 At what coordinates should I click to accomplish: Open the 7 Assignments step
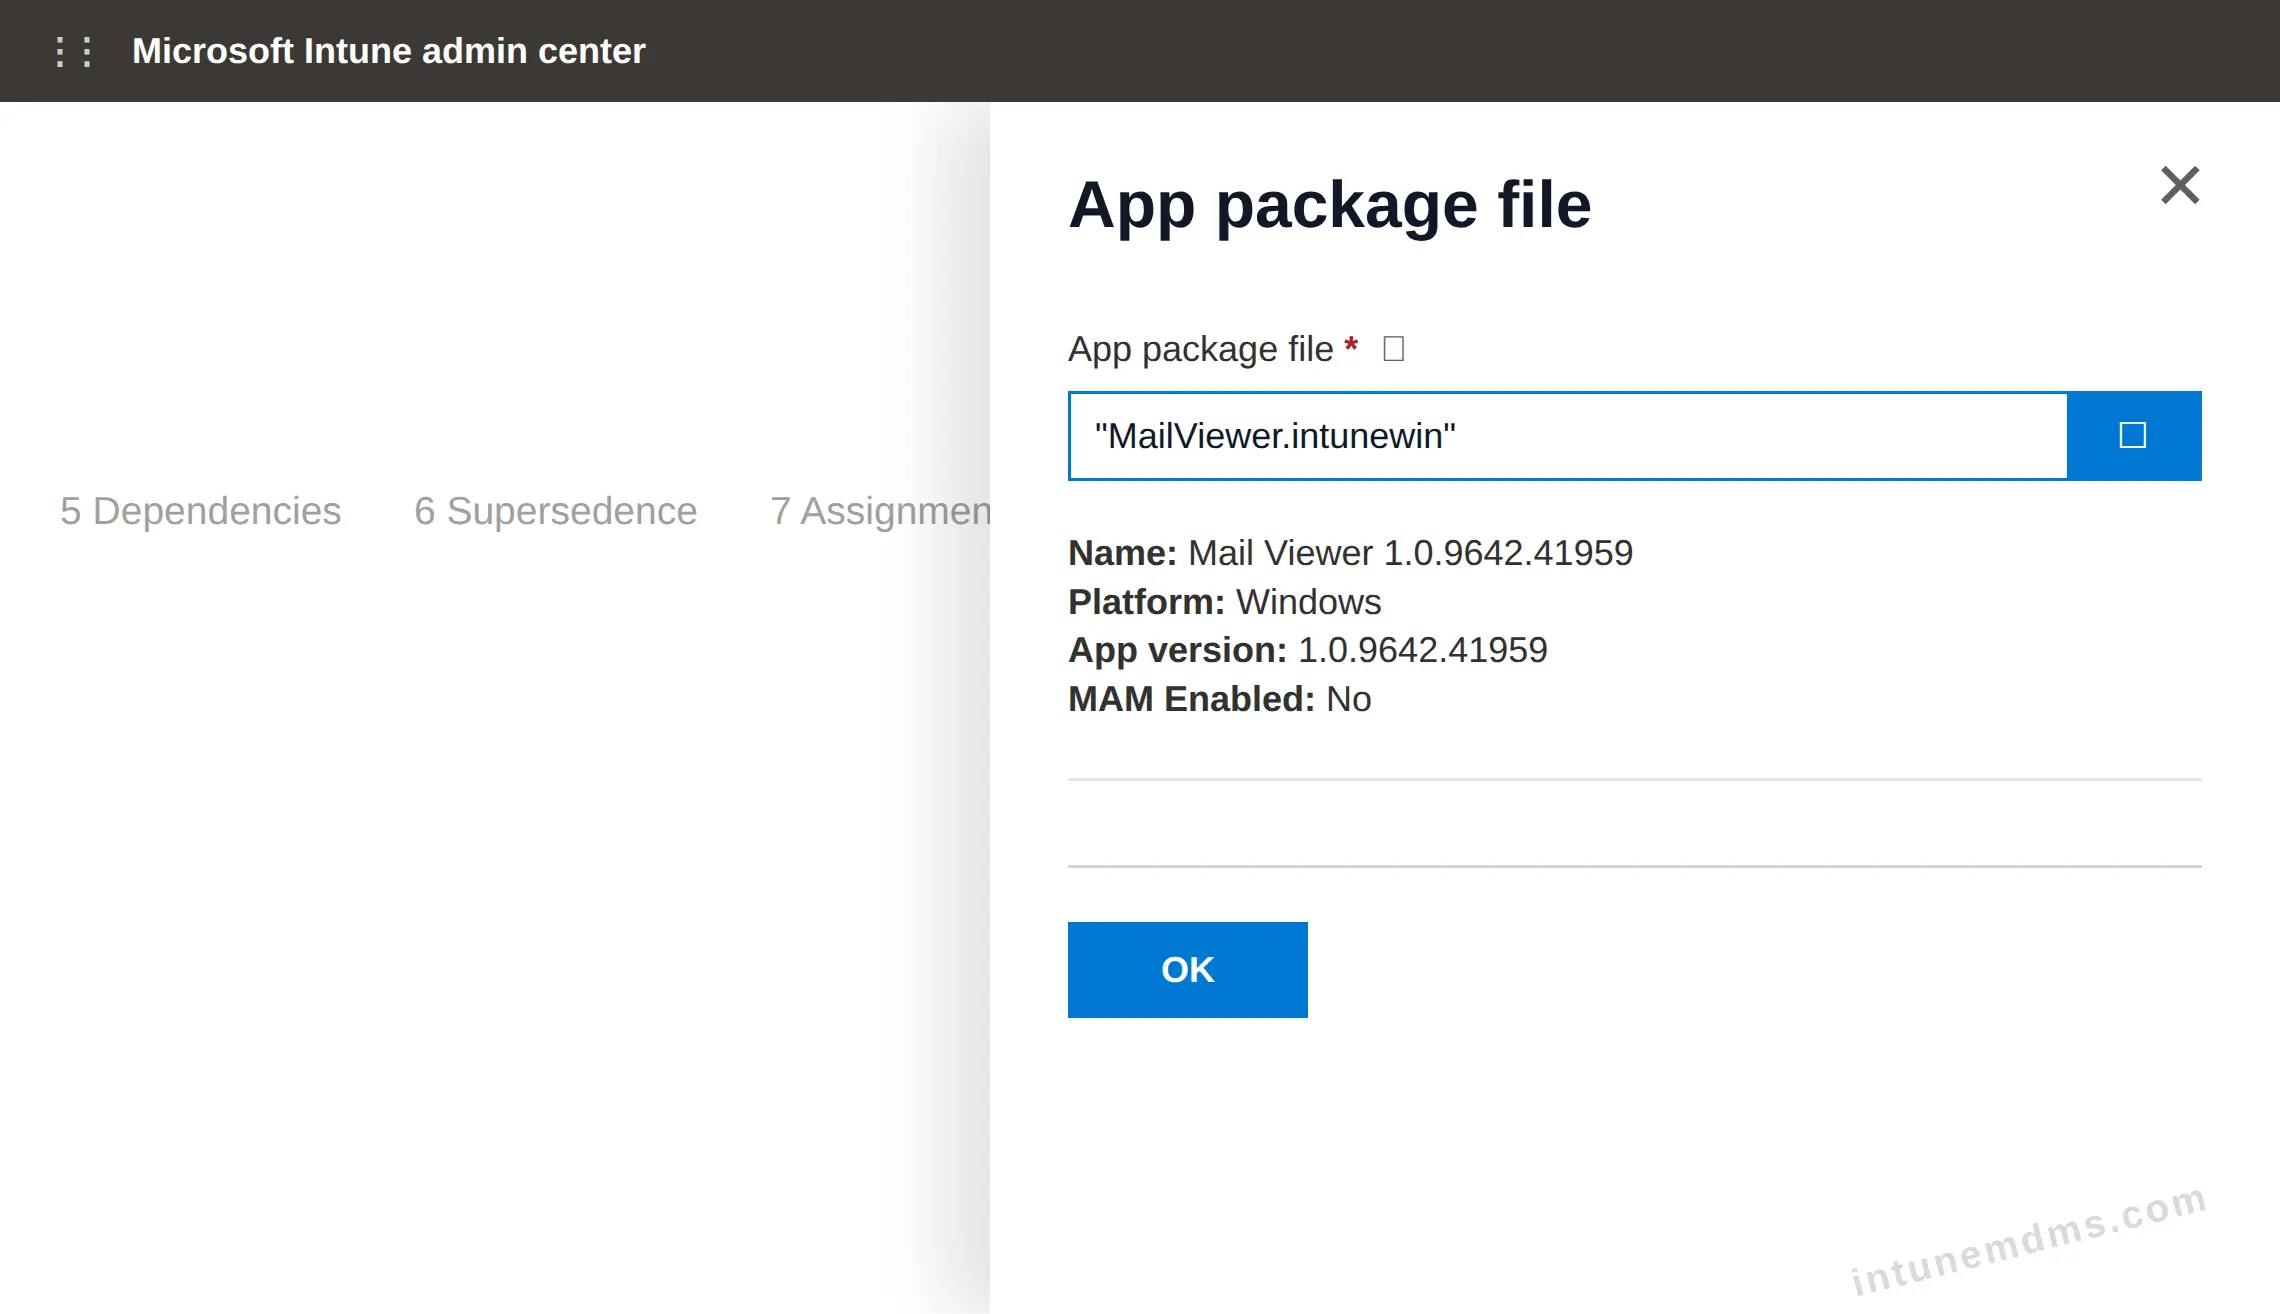(x=880, y=511)
